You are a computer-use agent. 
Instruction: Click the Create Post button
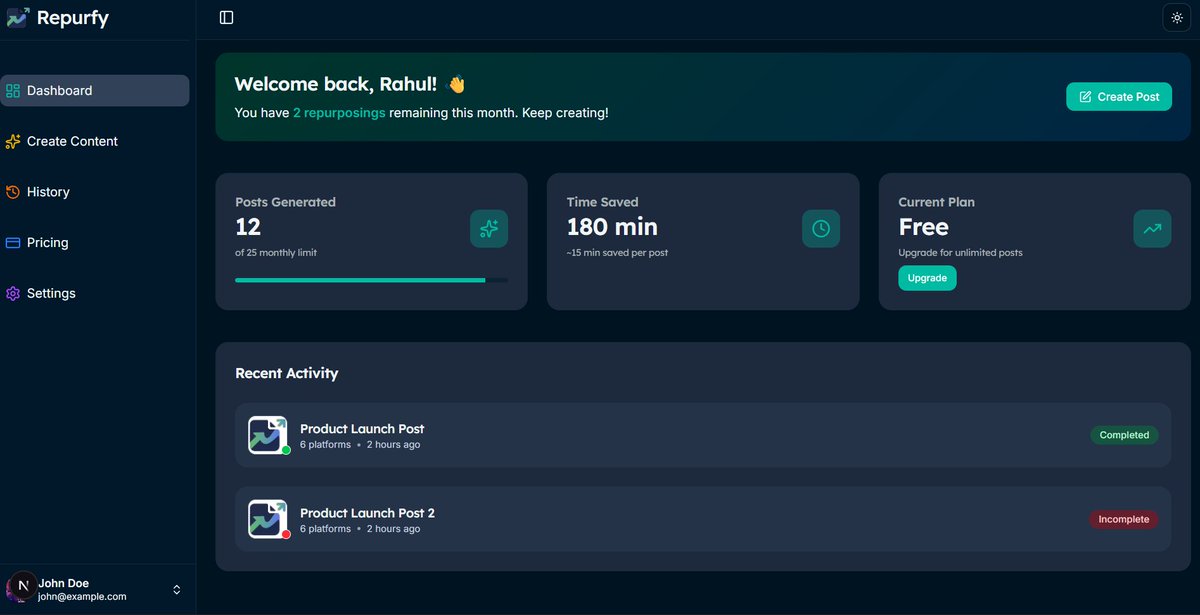pos(1118,97)
